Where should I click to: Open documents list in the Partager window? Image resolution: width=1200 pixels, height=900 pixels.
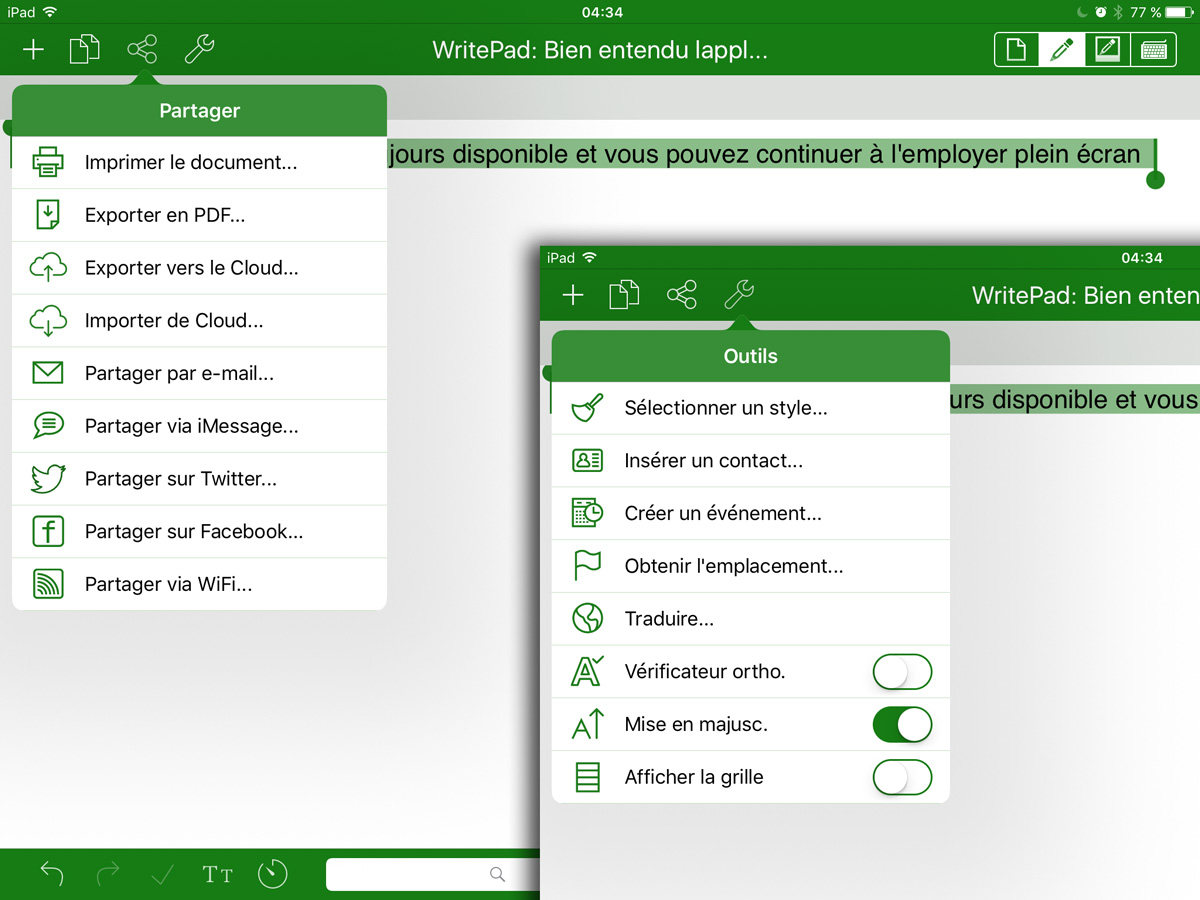click(84, 49)
